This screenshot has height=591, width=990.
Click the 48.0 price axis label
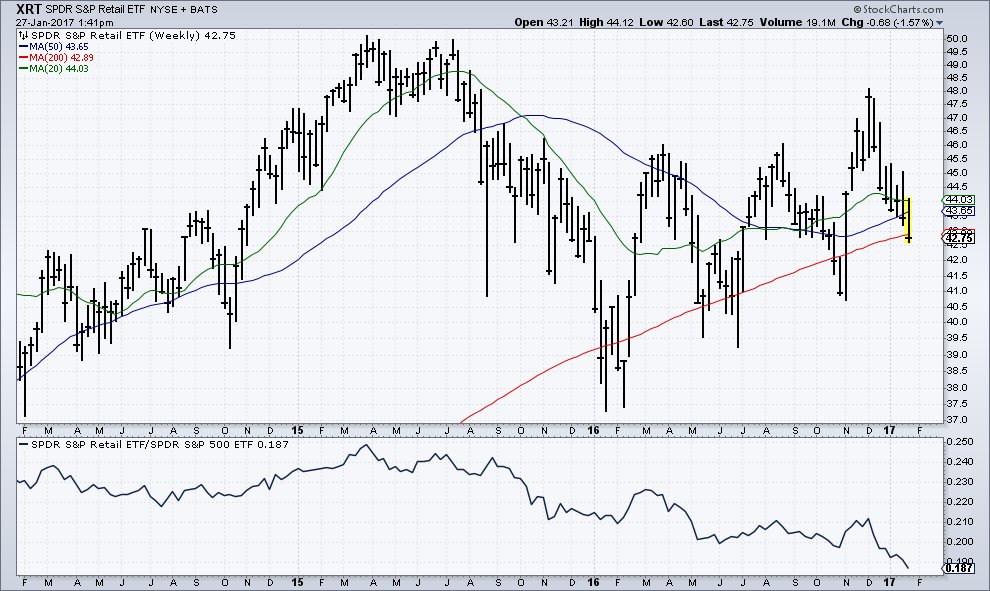click(957, 91)
